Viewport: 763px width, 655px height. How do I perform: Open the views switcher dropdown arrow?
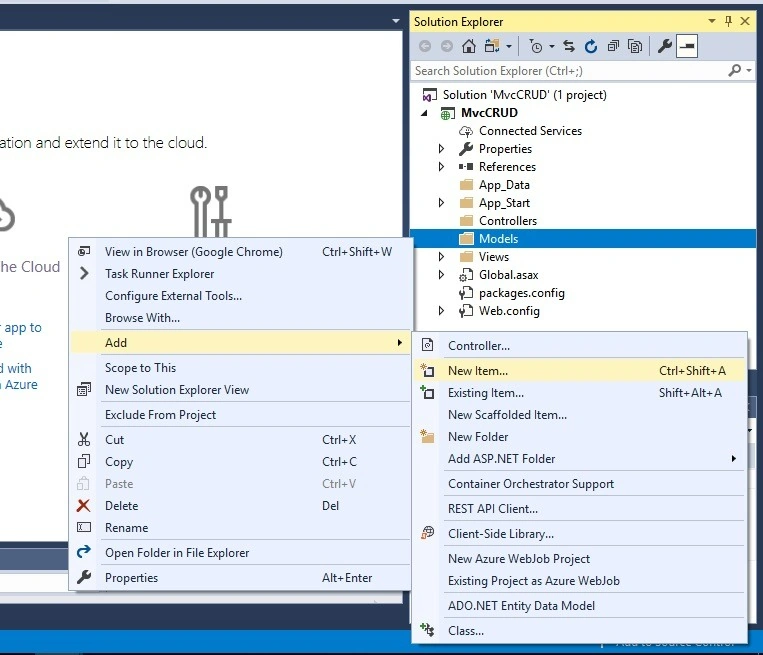point(509,47)
